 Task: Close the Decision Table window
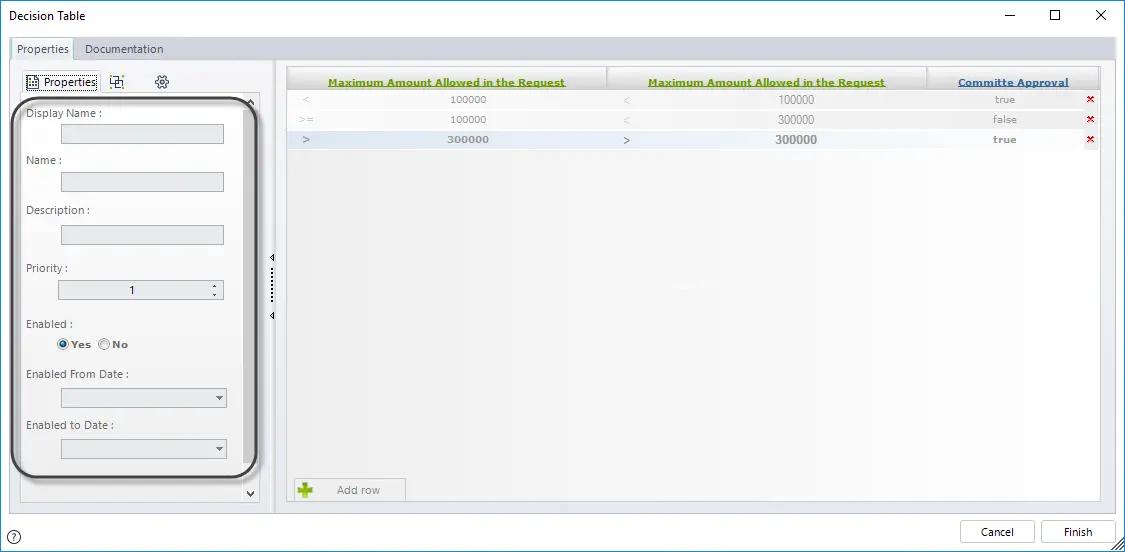1101,15
